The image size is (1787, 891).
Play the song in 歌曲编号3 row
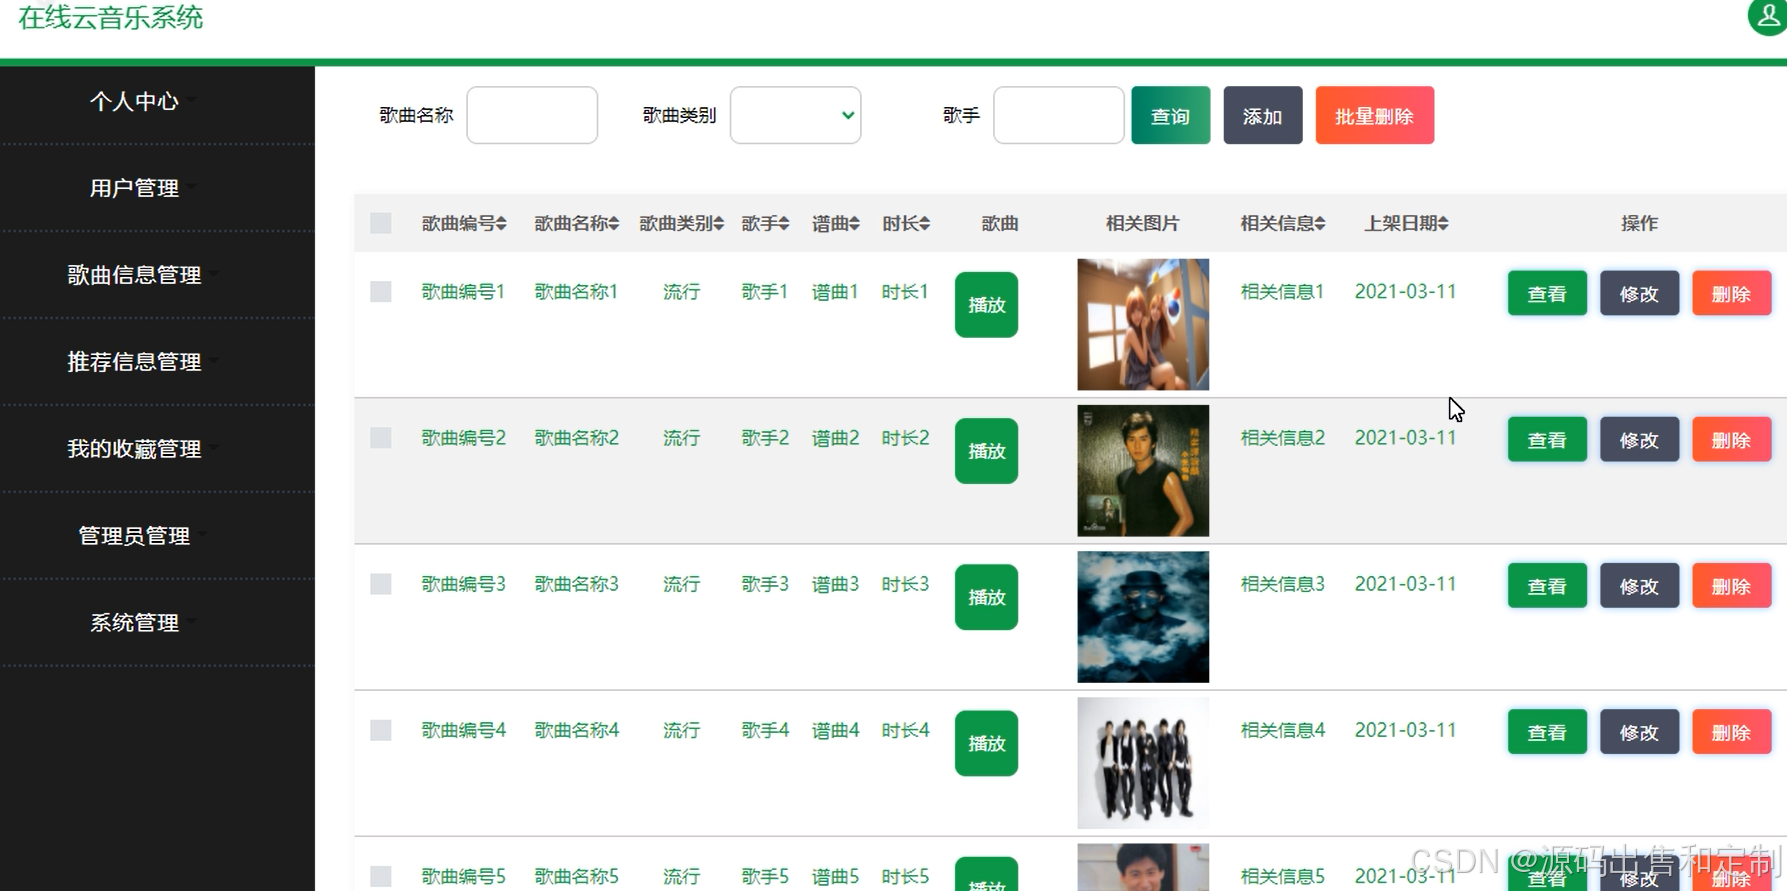[x=987, y=597]
